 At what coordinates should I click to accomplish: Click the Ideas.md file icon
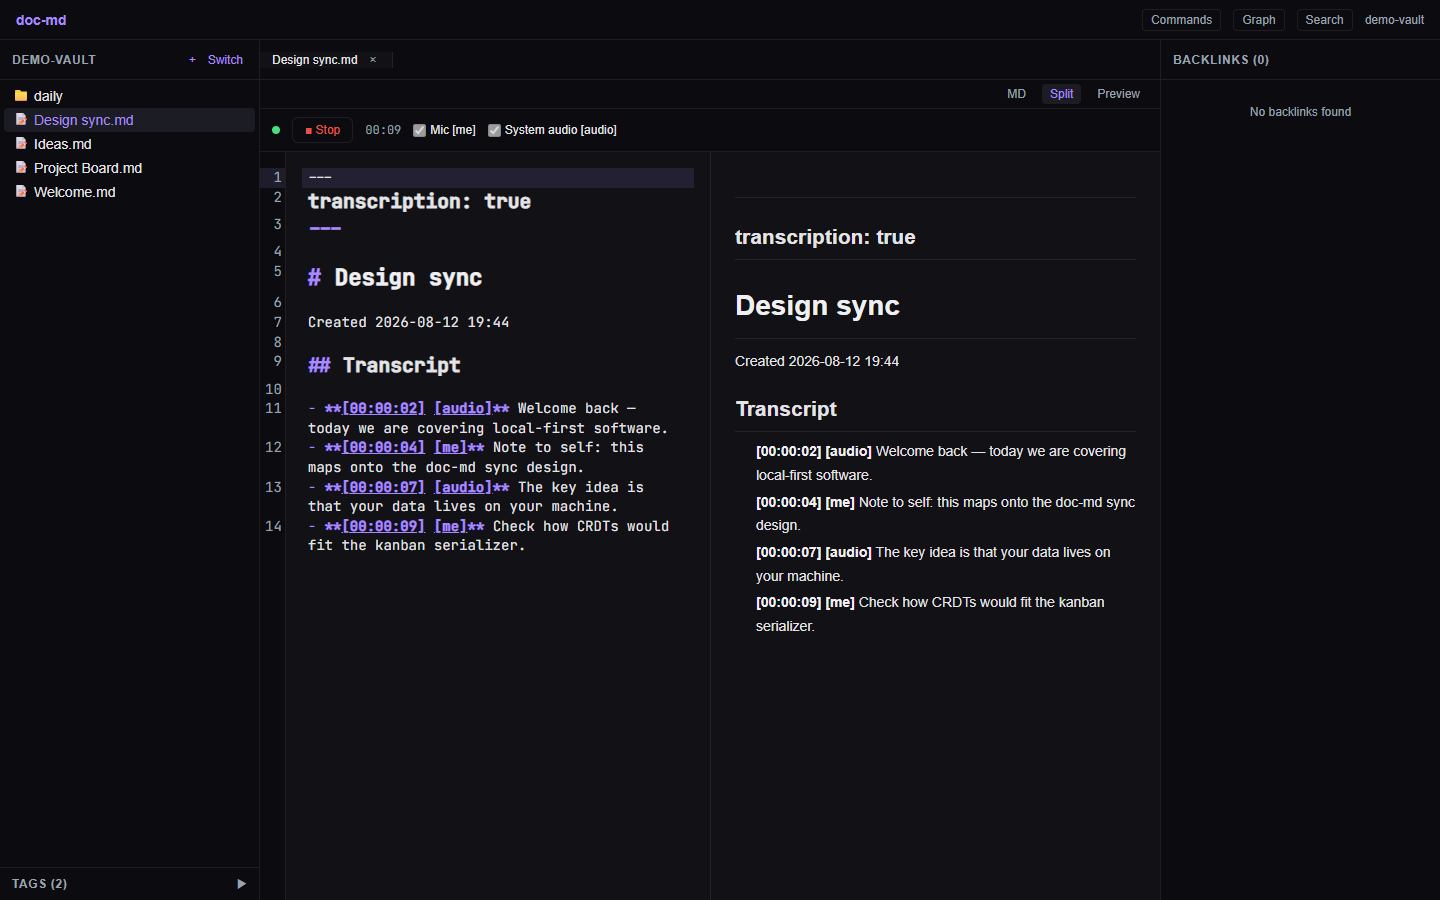click(x=21, y=144)
